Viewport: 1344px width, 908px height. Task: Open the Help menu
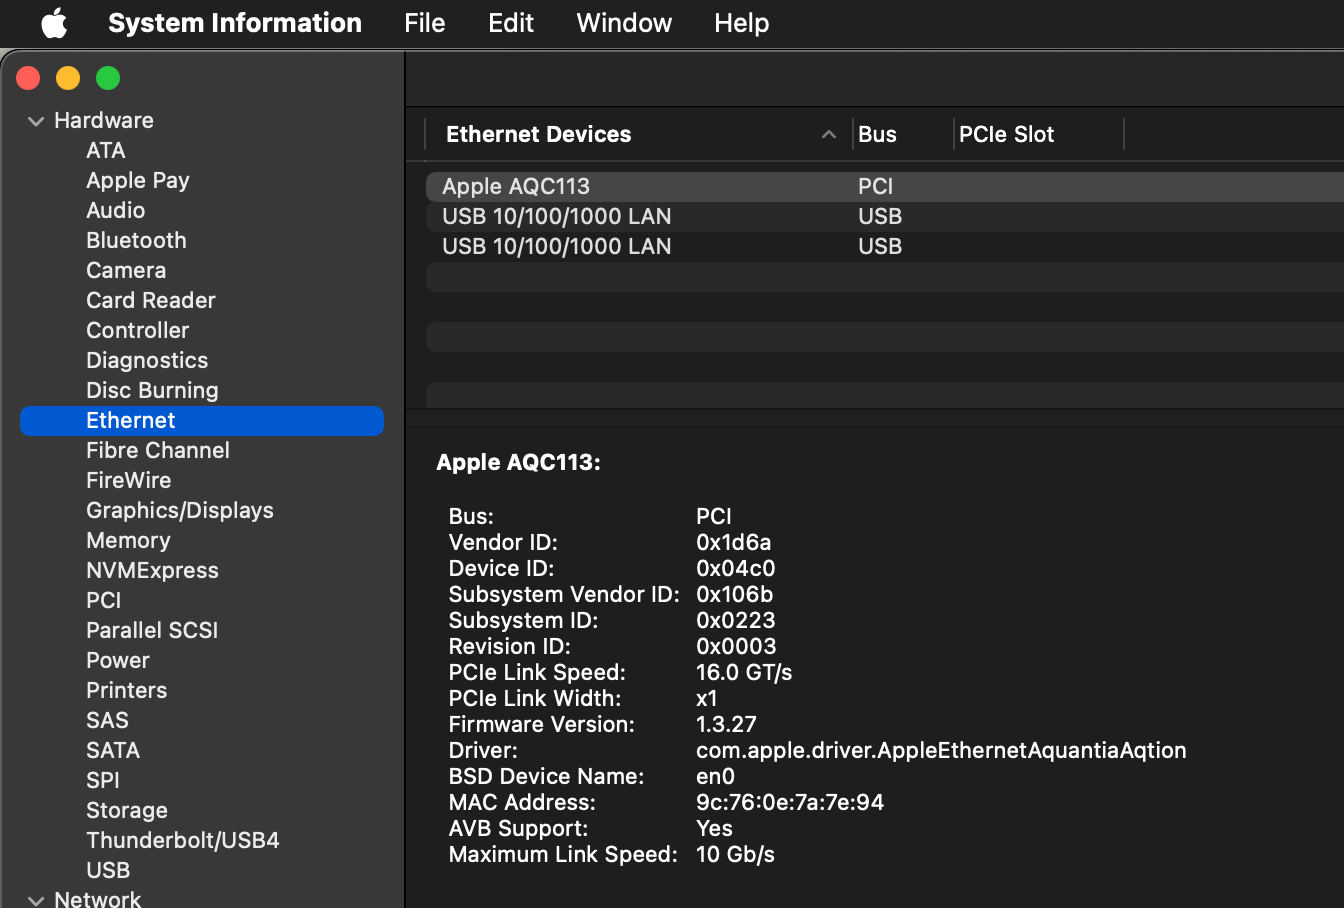[741, 23]
